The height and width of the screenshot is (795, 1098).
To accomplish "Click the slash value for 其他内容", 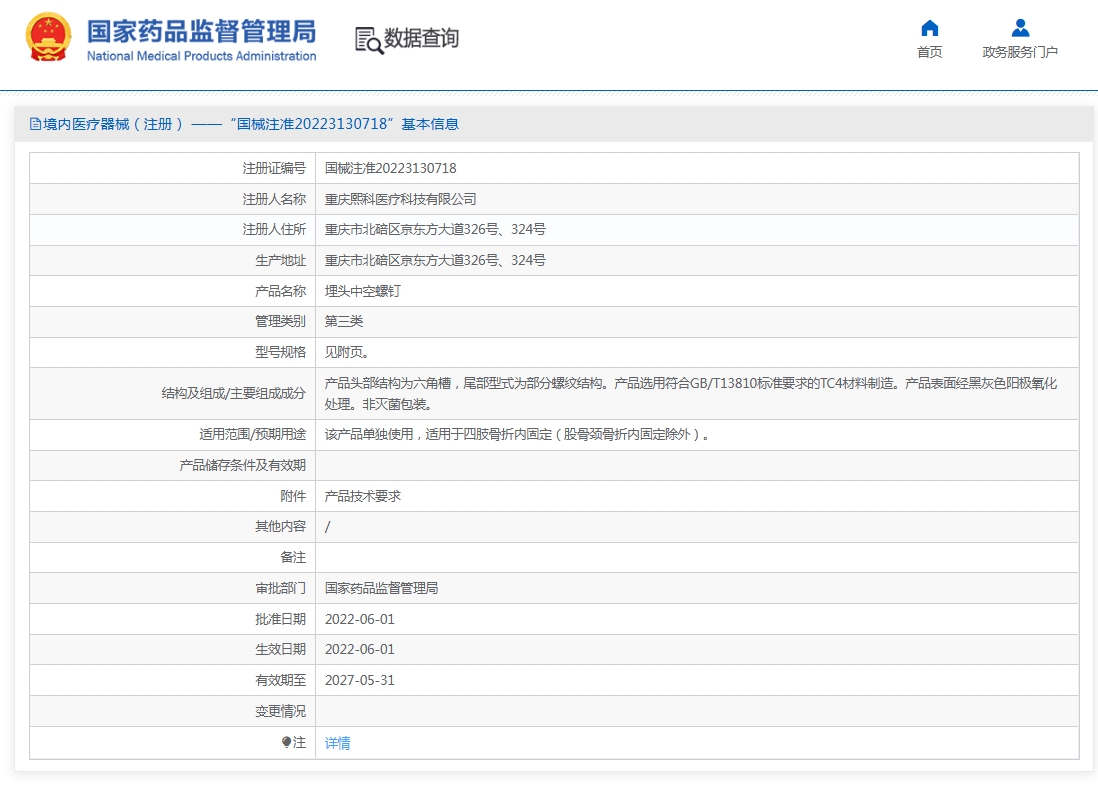I will point(328,527).
